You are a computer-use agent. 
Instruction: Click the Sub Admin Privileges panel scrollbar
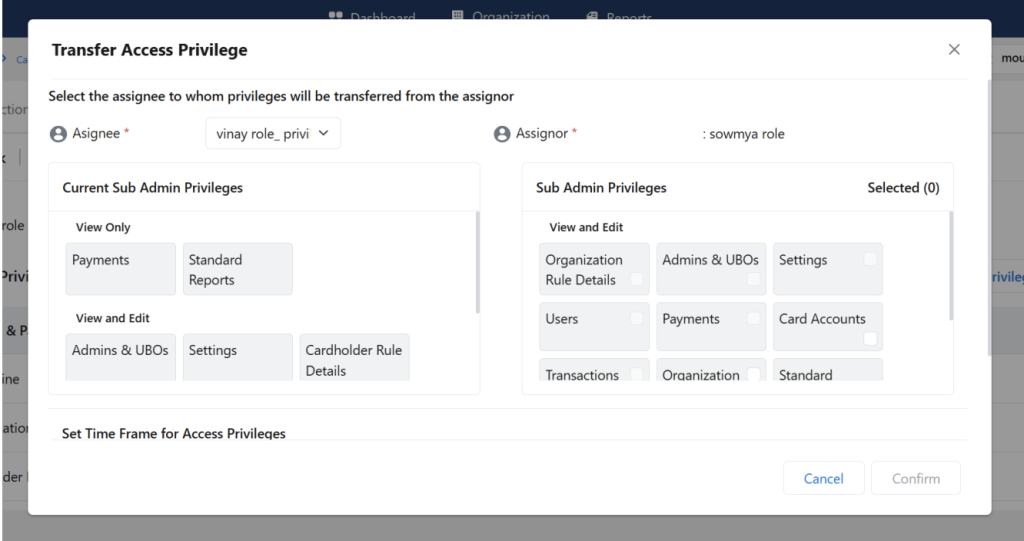coord(950,265)
